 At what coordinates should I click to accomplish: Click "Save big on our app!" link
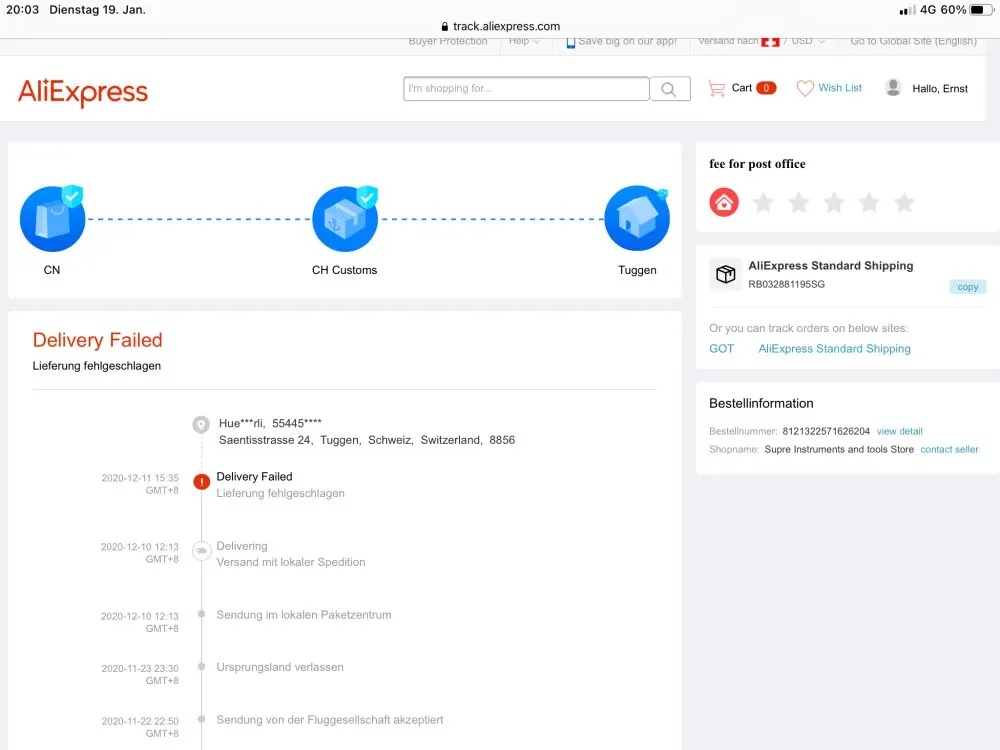pos(628,41)
